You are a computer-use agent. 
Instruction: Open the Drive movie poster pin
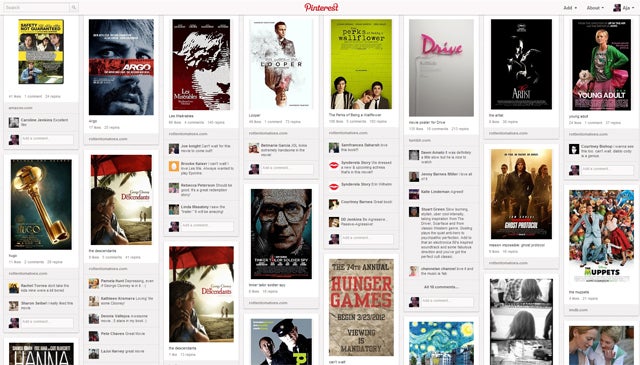tap(441, 67)
